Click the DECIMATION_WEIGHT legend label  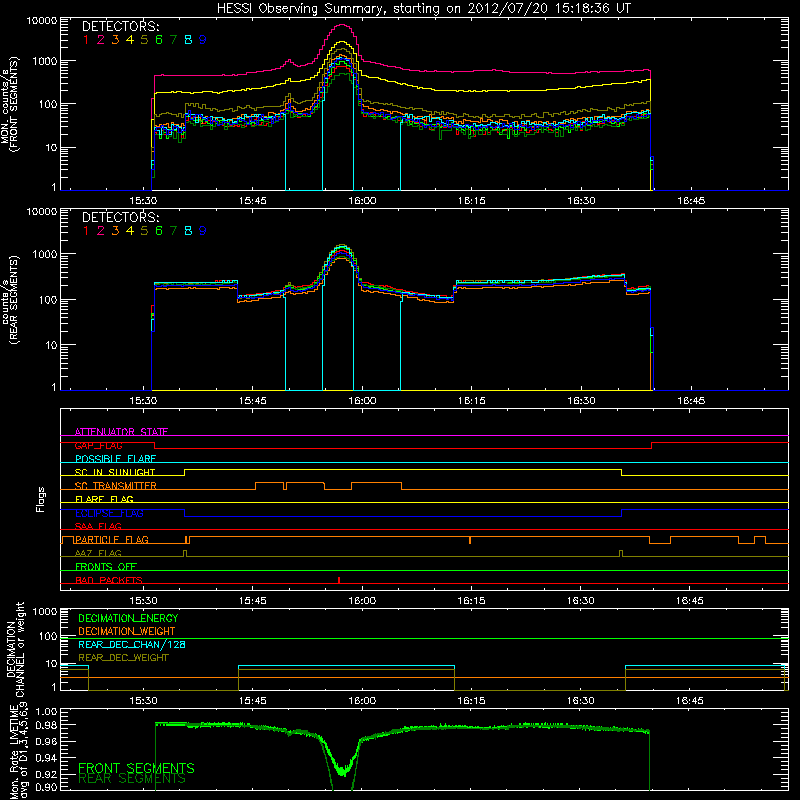coord(127,631)
